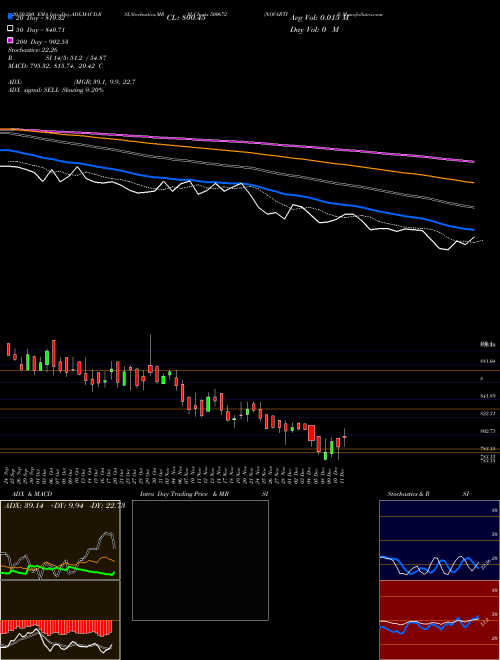Click the 'Avg Vol: 0.013 M' label
The height and width of the screenshot is (660, 500).
(319, 18)
